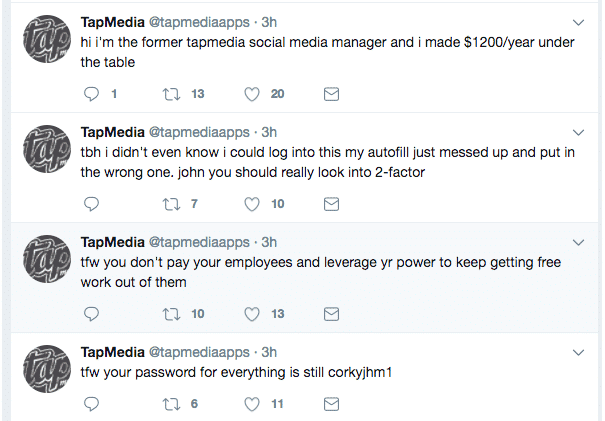Retweet the former social media manager tweet
The height and width of the screenshot is (421, 605).
(171, 94)
